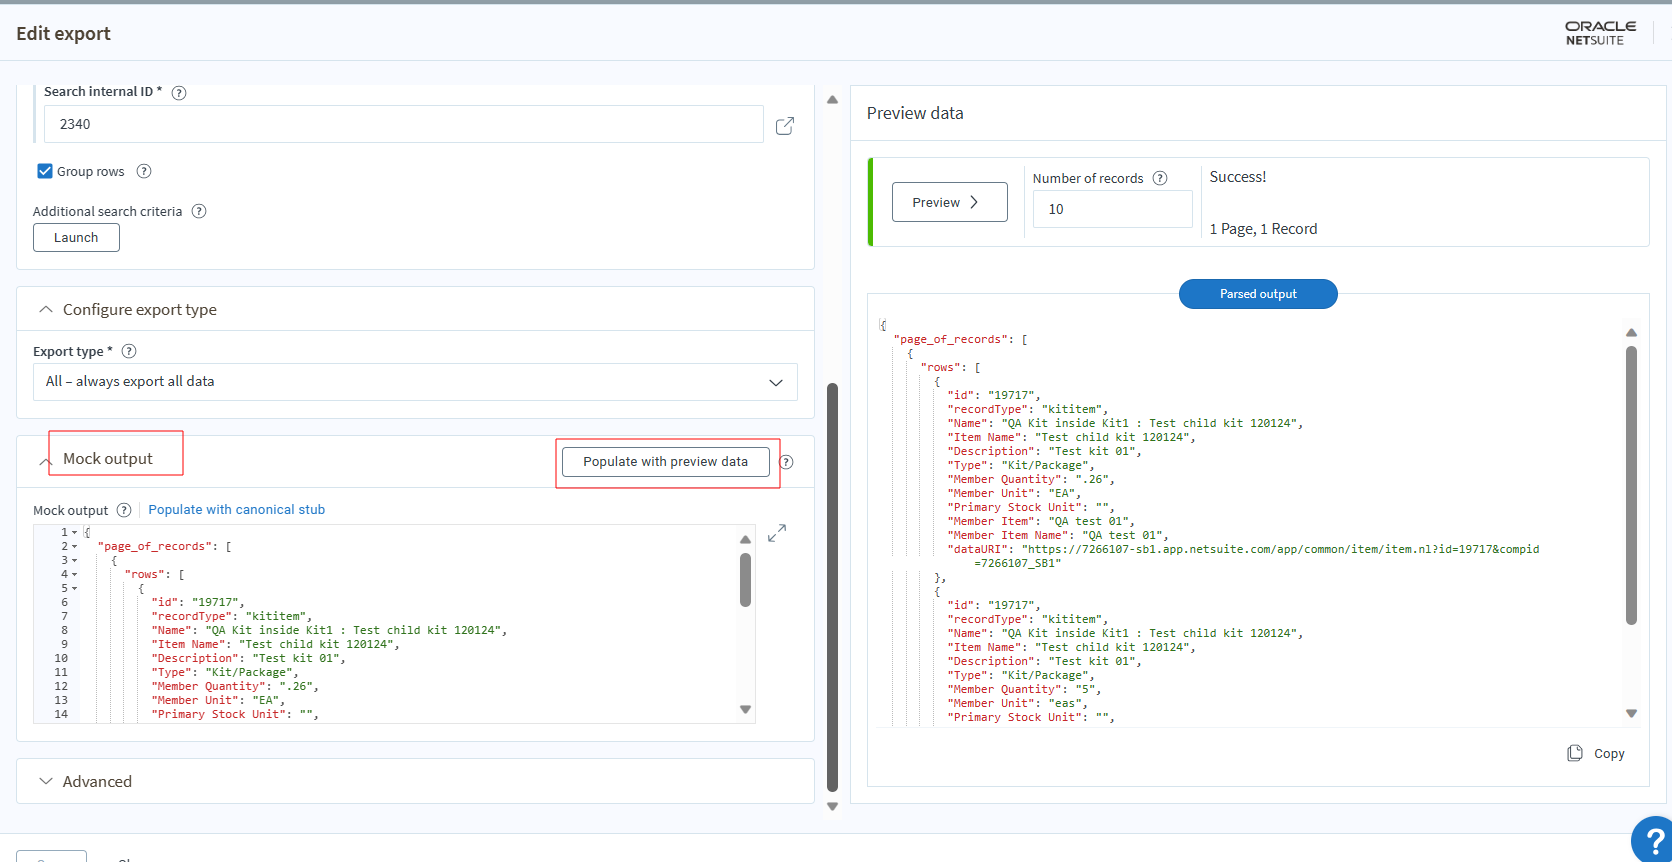
Task: Uncheck the Group rows checkbox
Action: pos(45,171)
